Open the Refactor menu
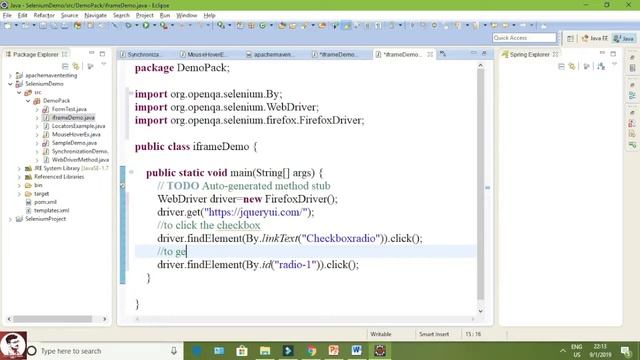 44,15
